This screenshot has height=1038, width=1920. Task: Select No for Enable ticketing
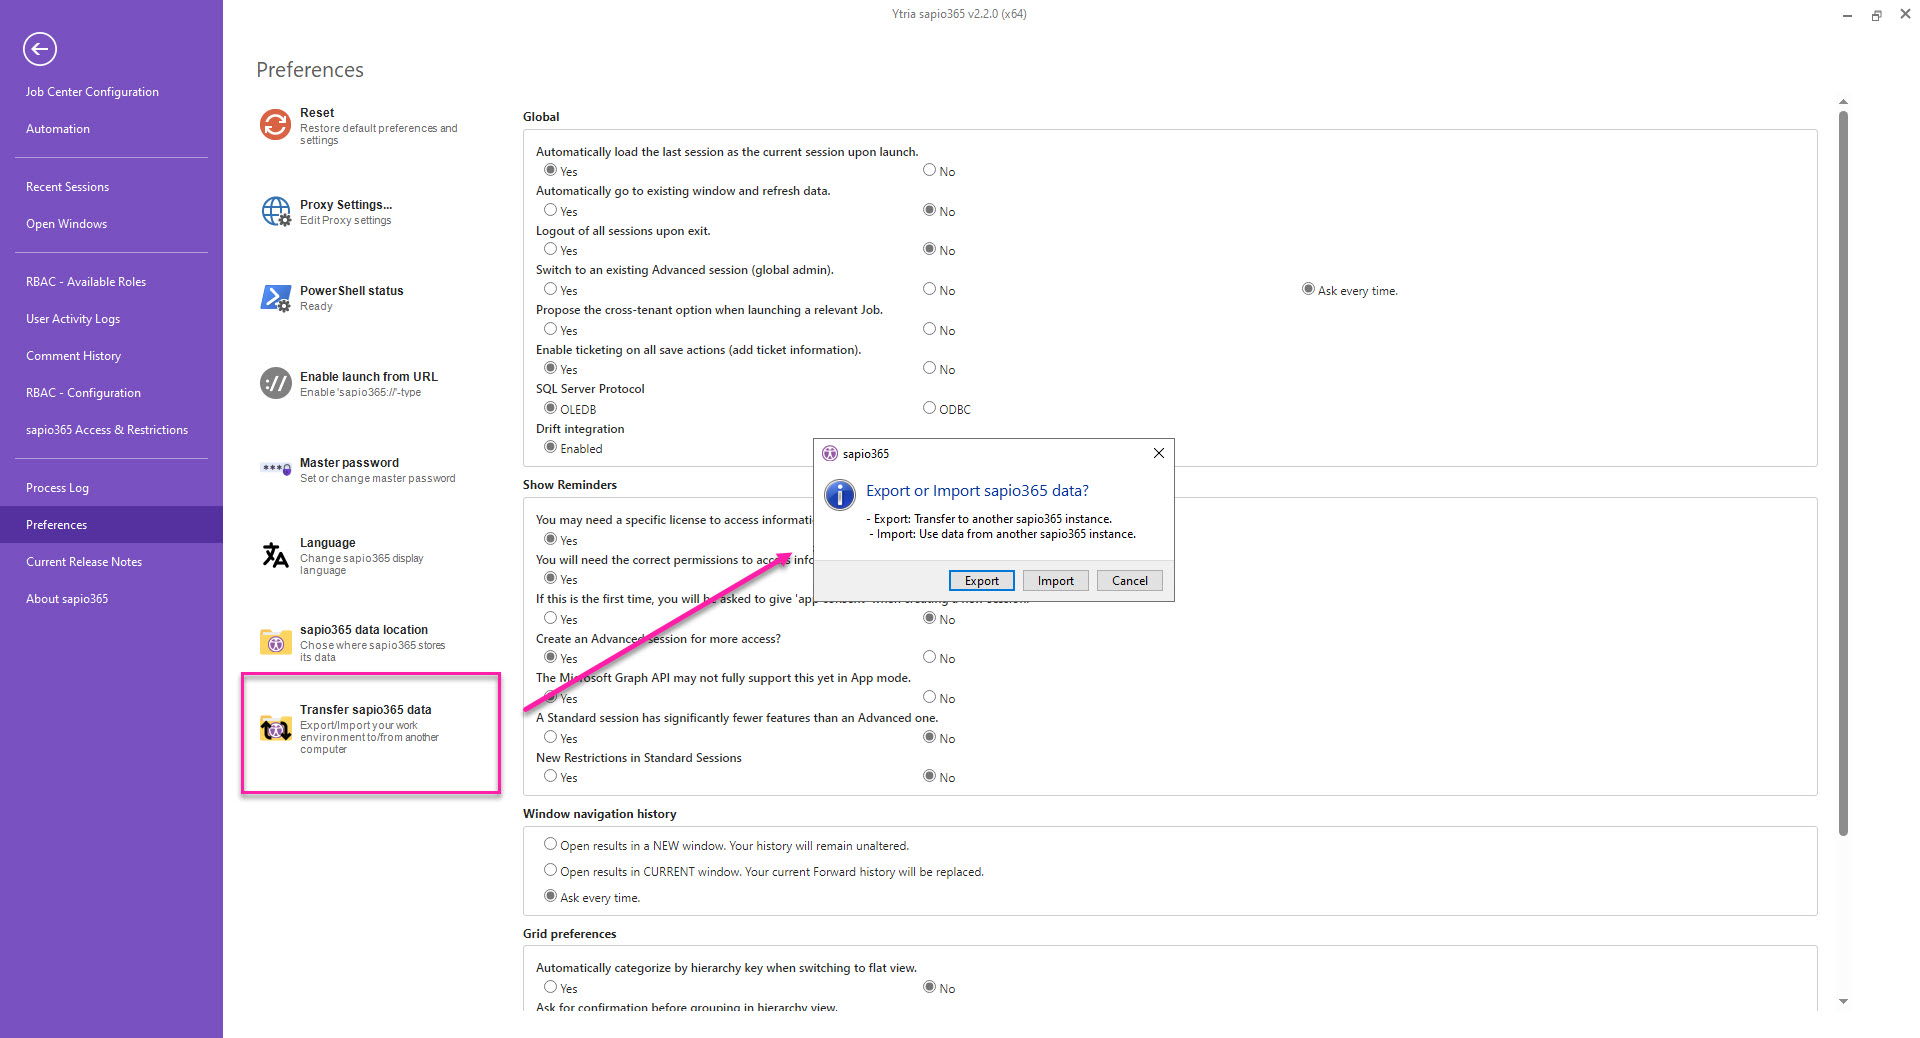929,369
